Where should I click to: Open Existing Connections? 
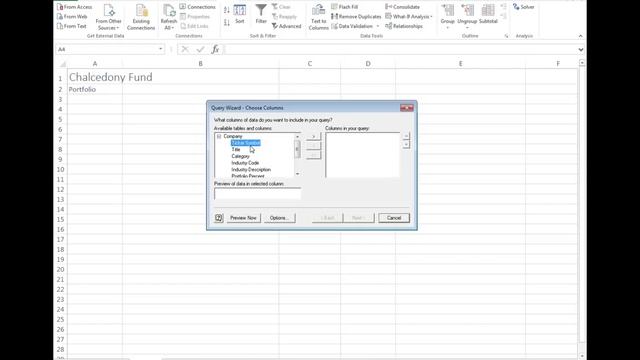click(141, 17)
